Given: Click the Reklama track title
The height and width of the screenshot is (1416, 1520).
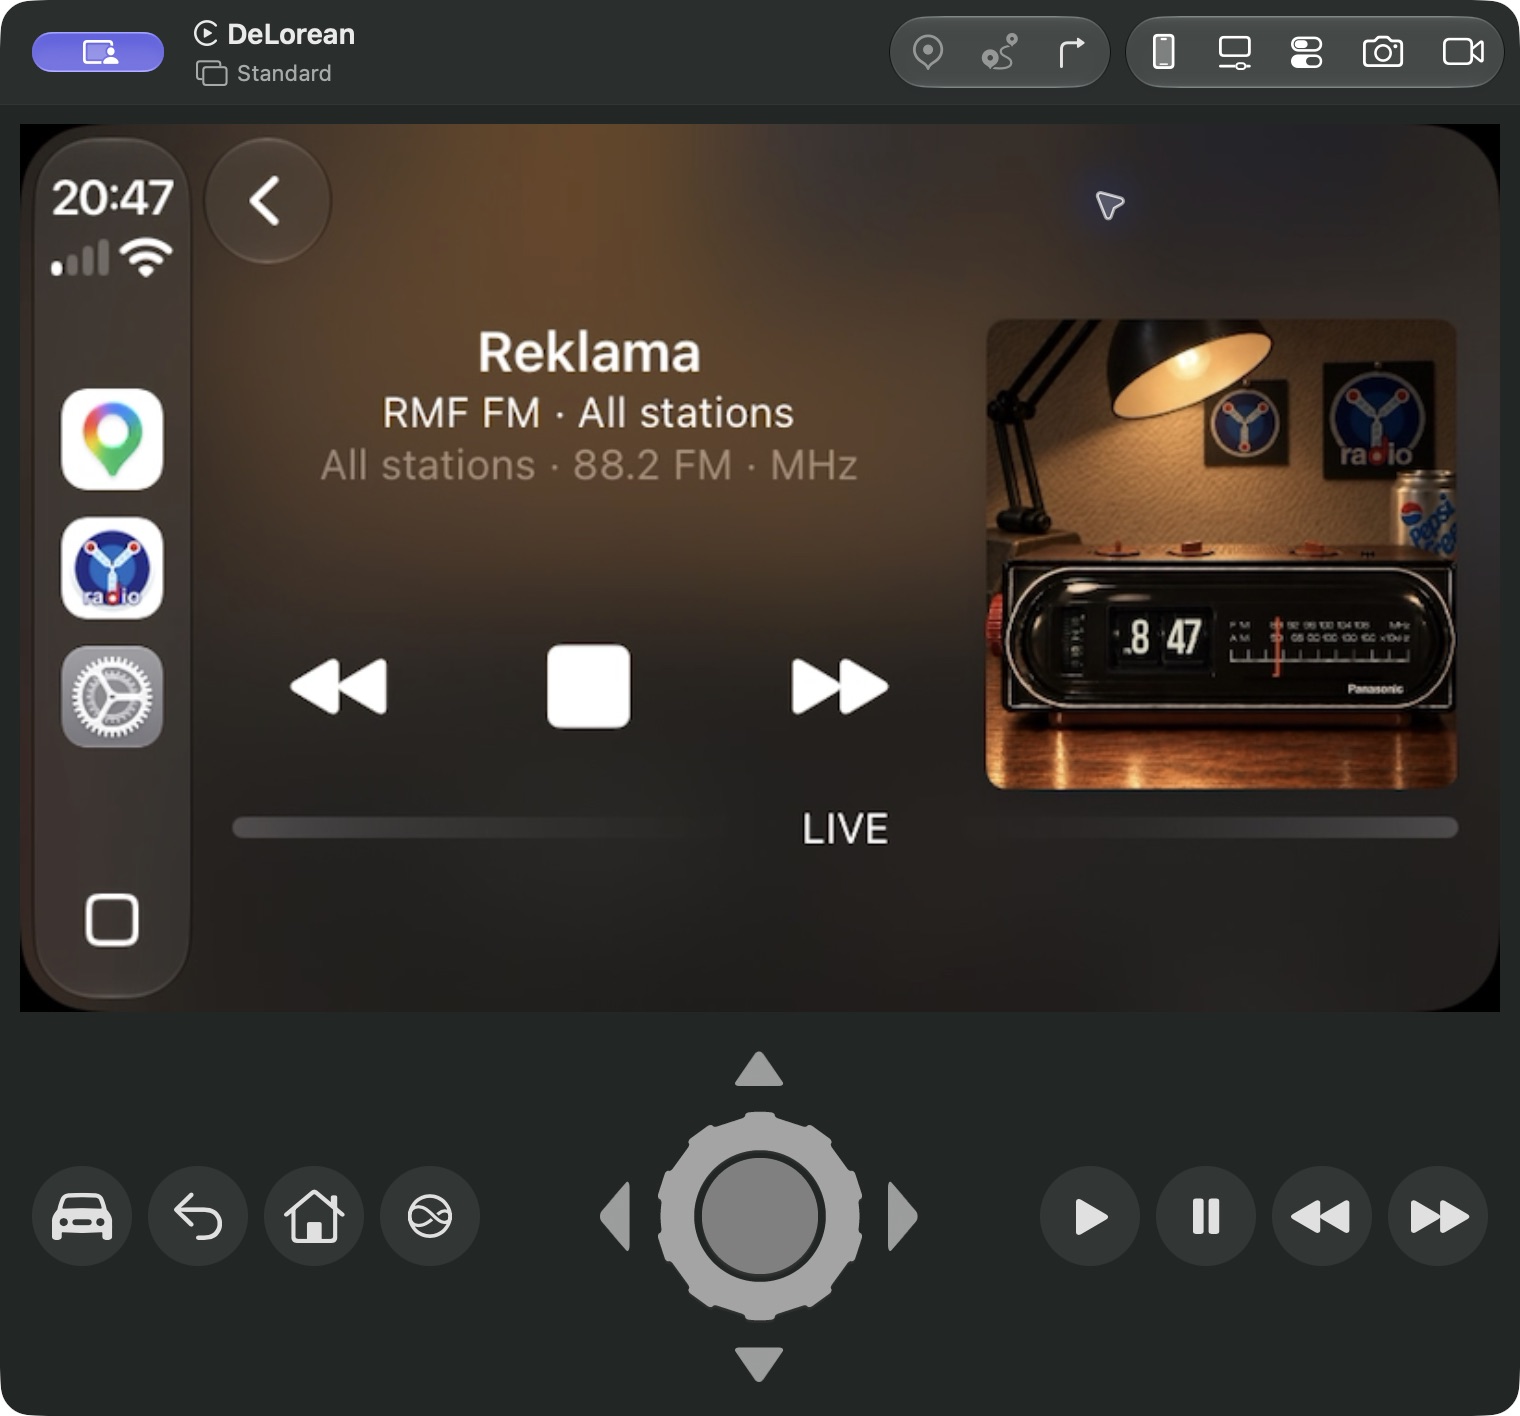Looking at the screenshot, I should coord(589,352).
